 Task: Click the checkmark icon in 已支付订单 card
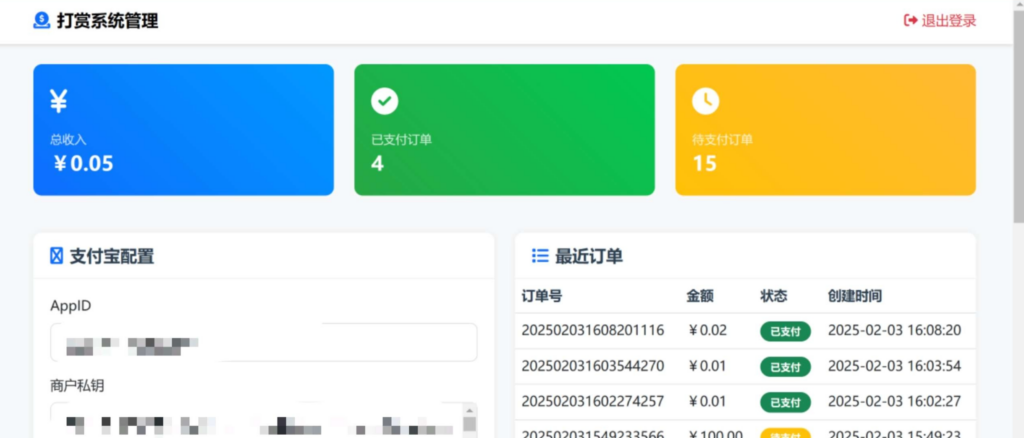click(x=384, y=101)
